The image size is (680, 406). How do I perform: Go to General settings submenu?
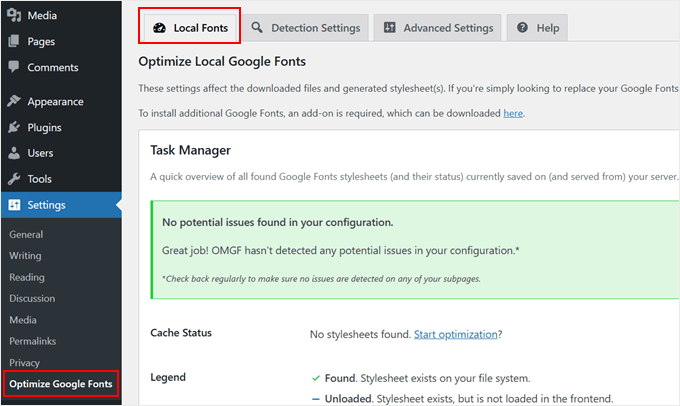tap(26, 234)
